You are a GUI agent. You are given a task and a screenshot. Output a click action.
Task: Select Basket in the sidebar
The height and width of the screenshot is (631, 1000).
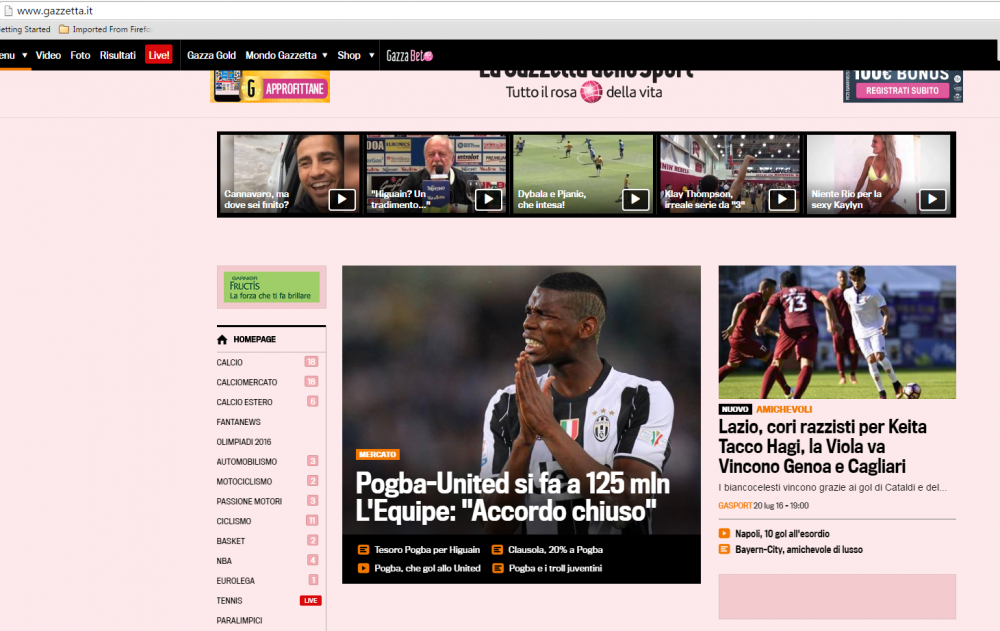(x=231, y=540)
